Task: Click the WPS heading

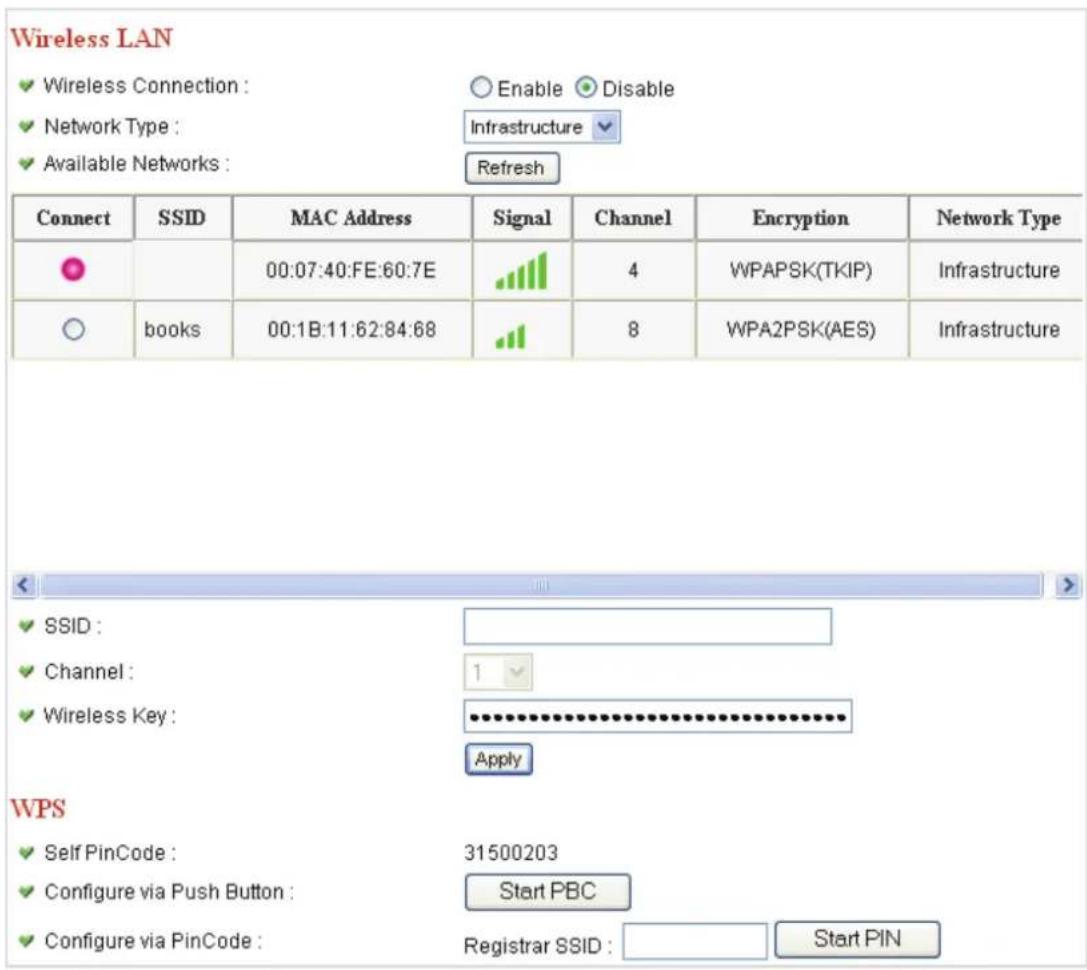Action: coord(37,808)
